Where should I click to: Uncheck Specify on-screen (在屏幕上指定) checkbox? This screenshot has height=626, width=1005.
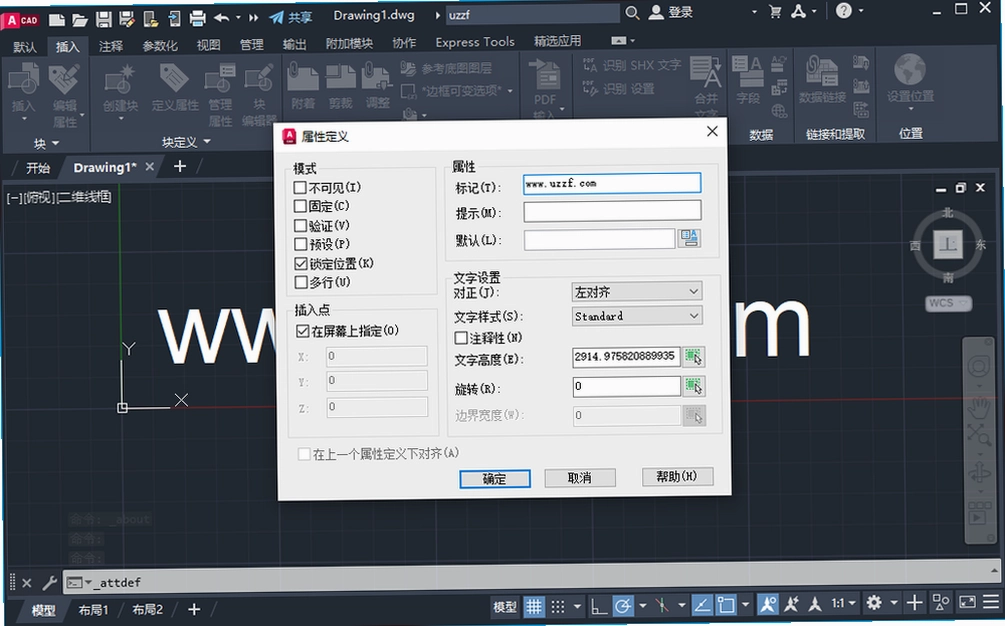click(x=303, y=331)
